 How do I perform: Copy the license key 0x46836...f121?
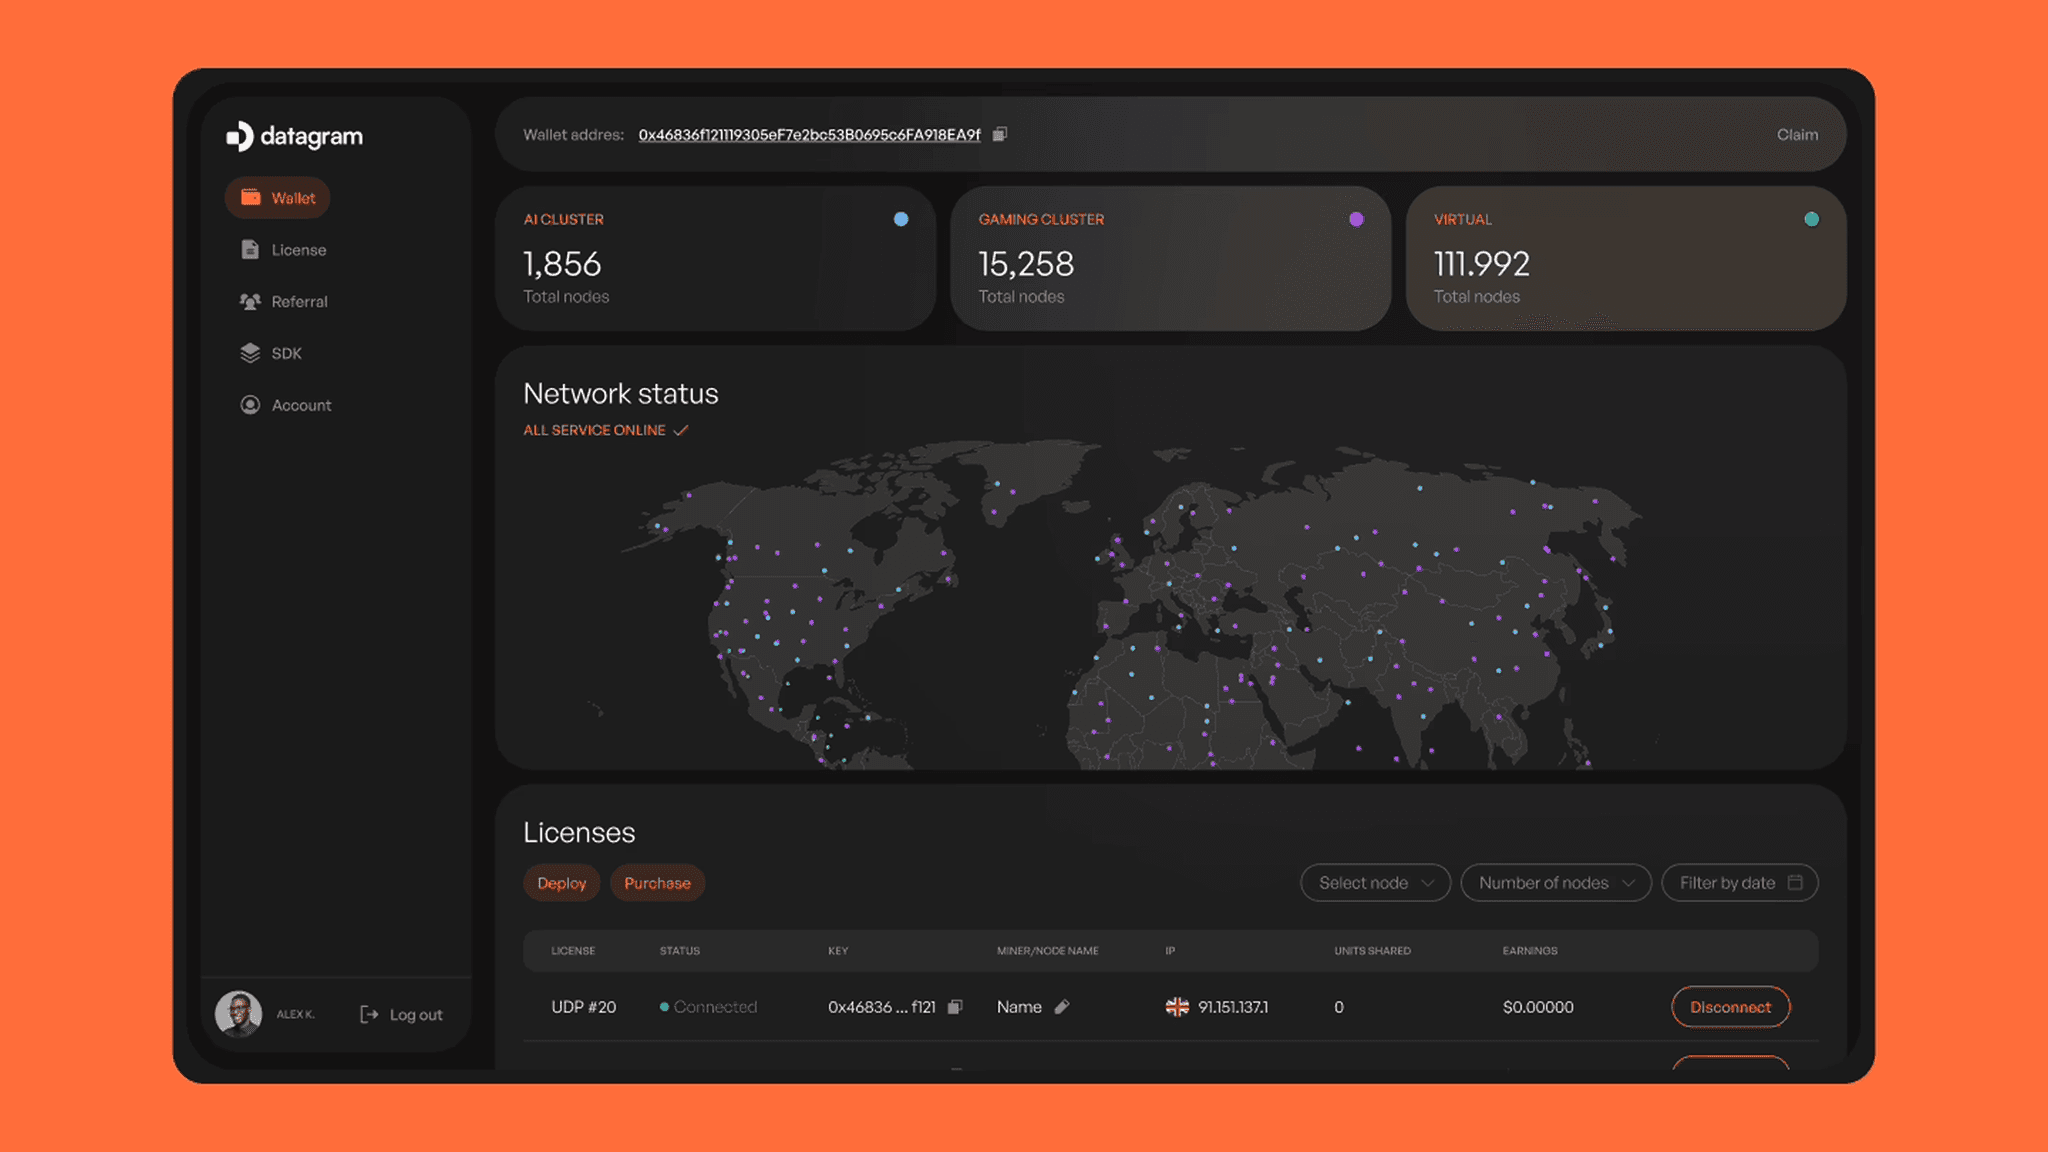pyautogui.click(x=955, y=1007)
